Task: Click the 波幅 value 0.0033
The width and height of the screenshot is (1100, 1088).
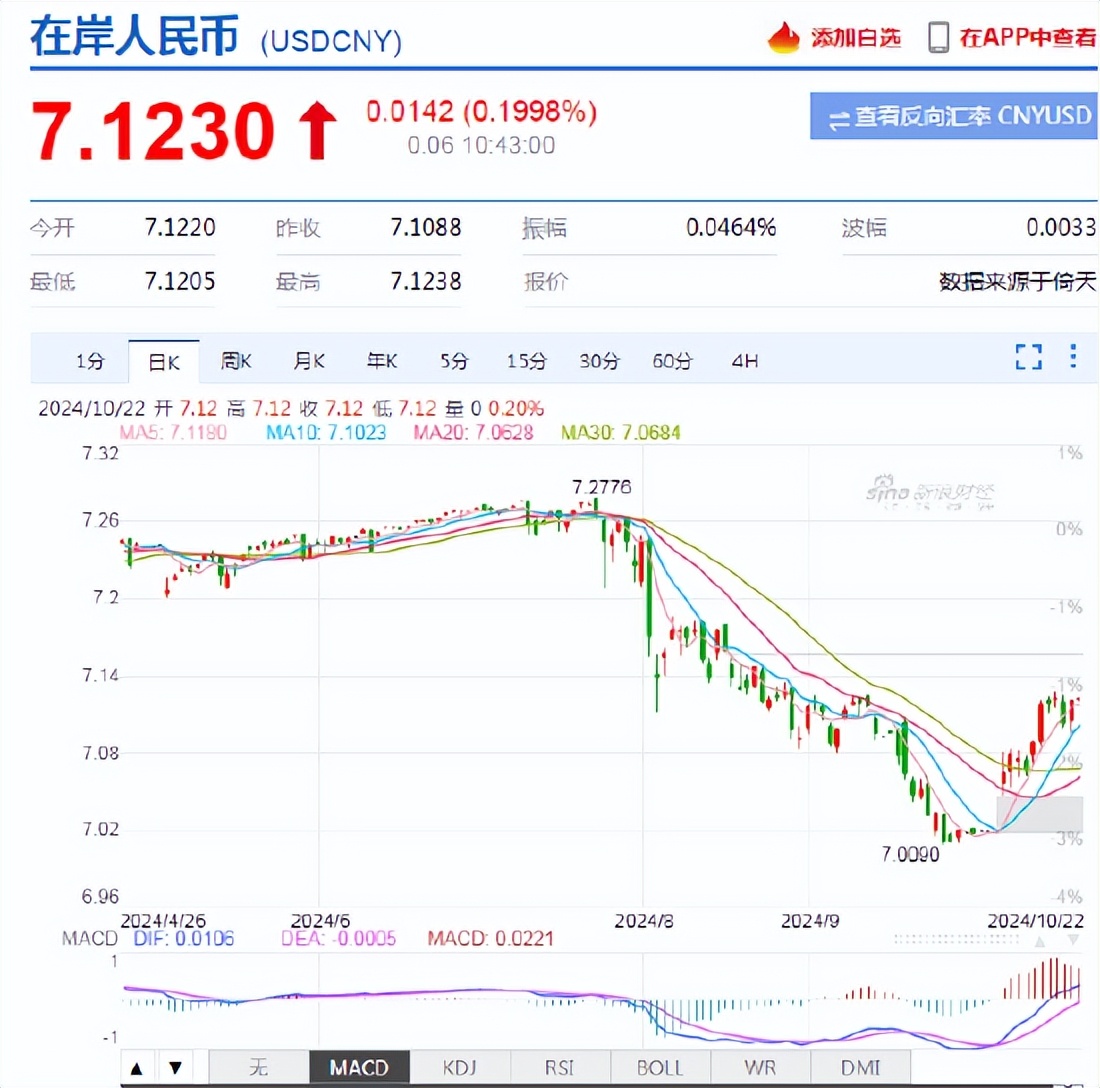Action: coord(1061,227)
